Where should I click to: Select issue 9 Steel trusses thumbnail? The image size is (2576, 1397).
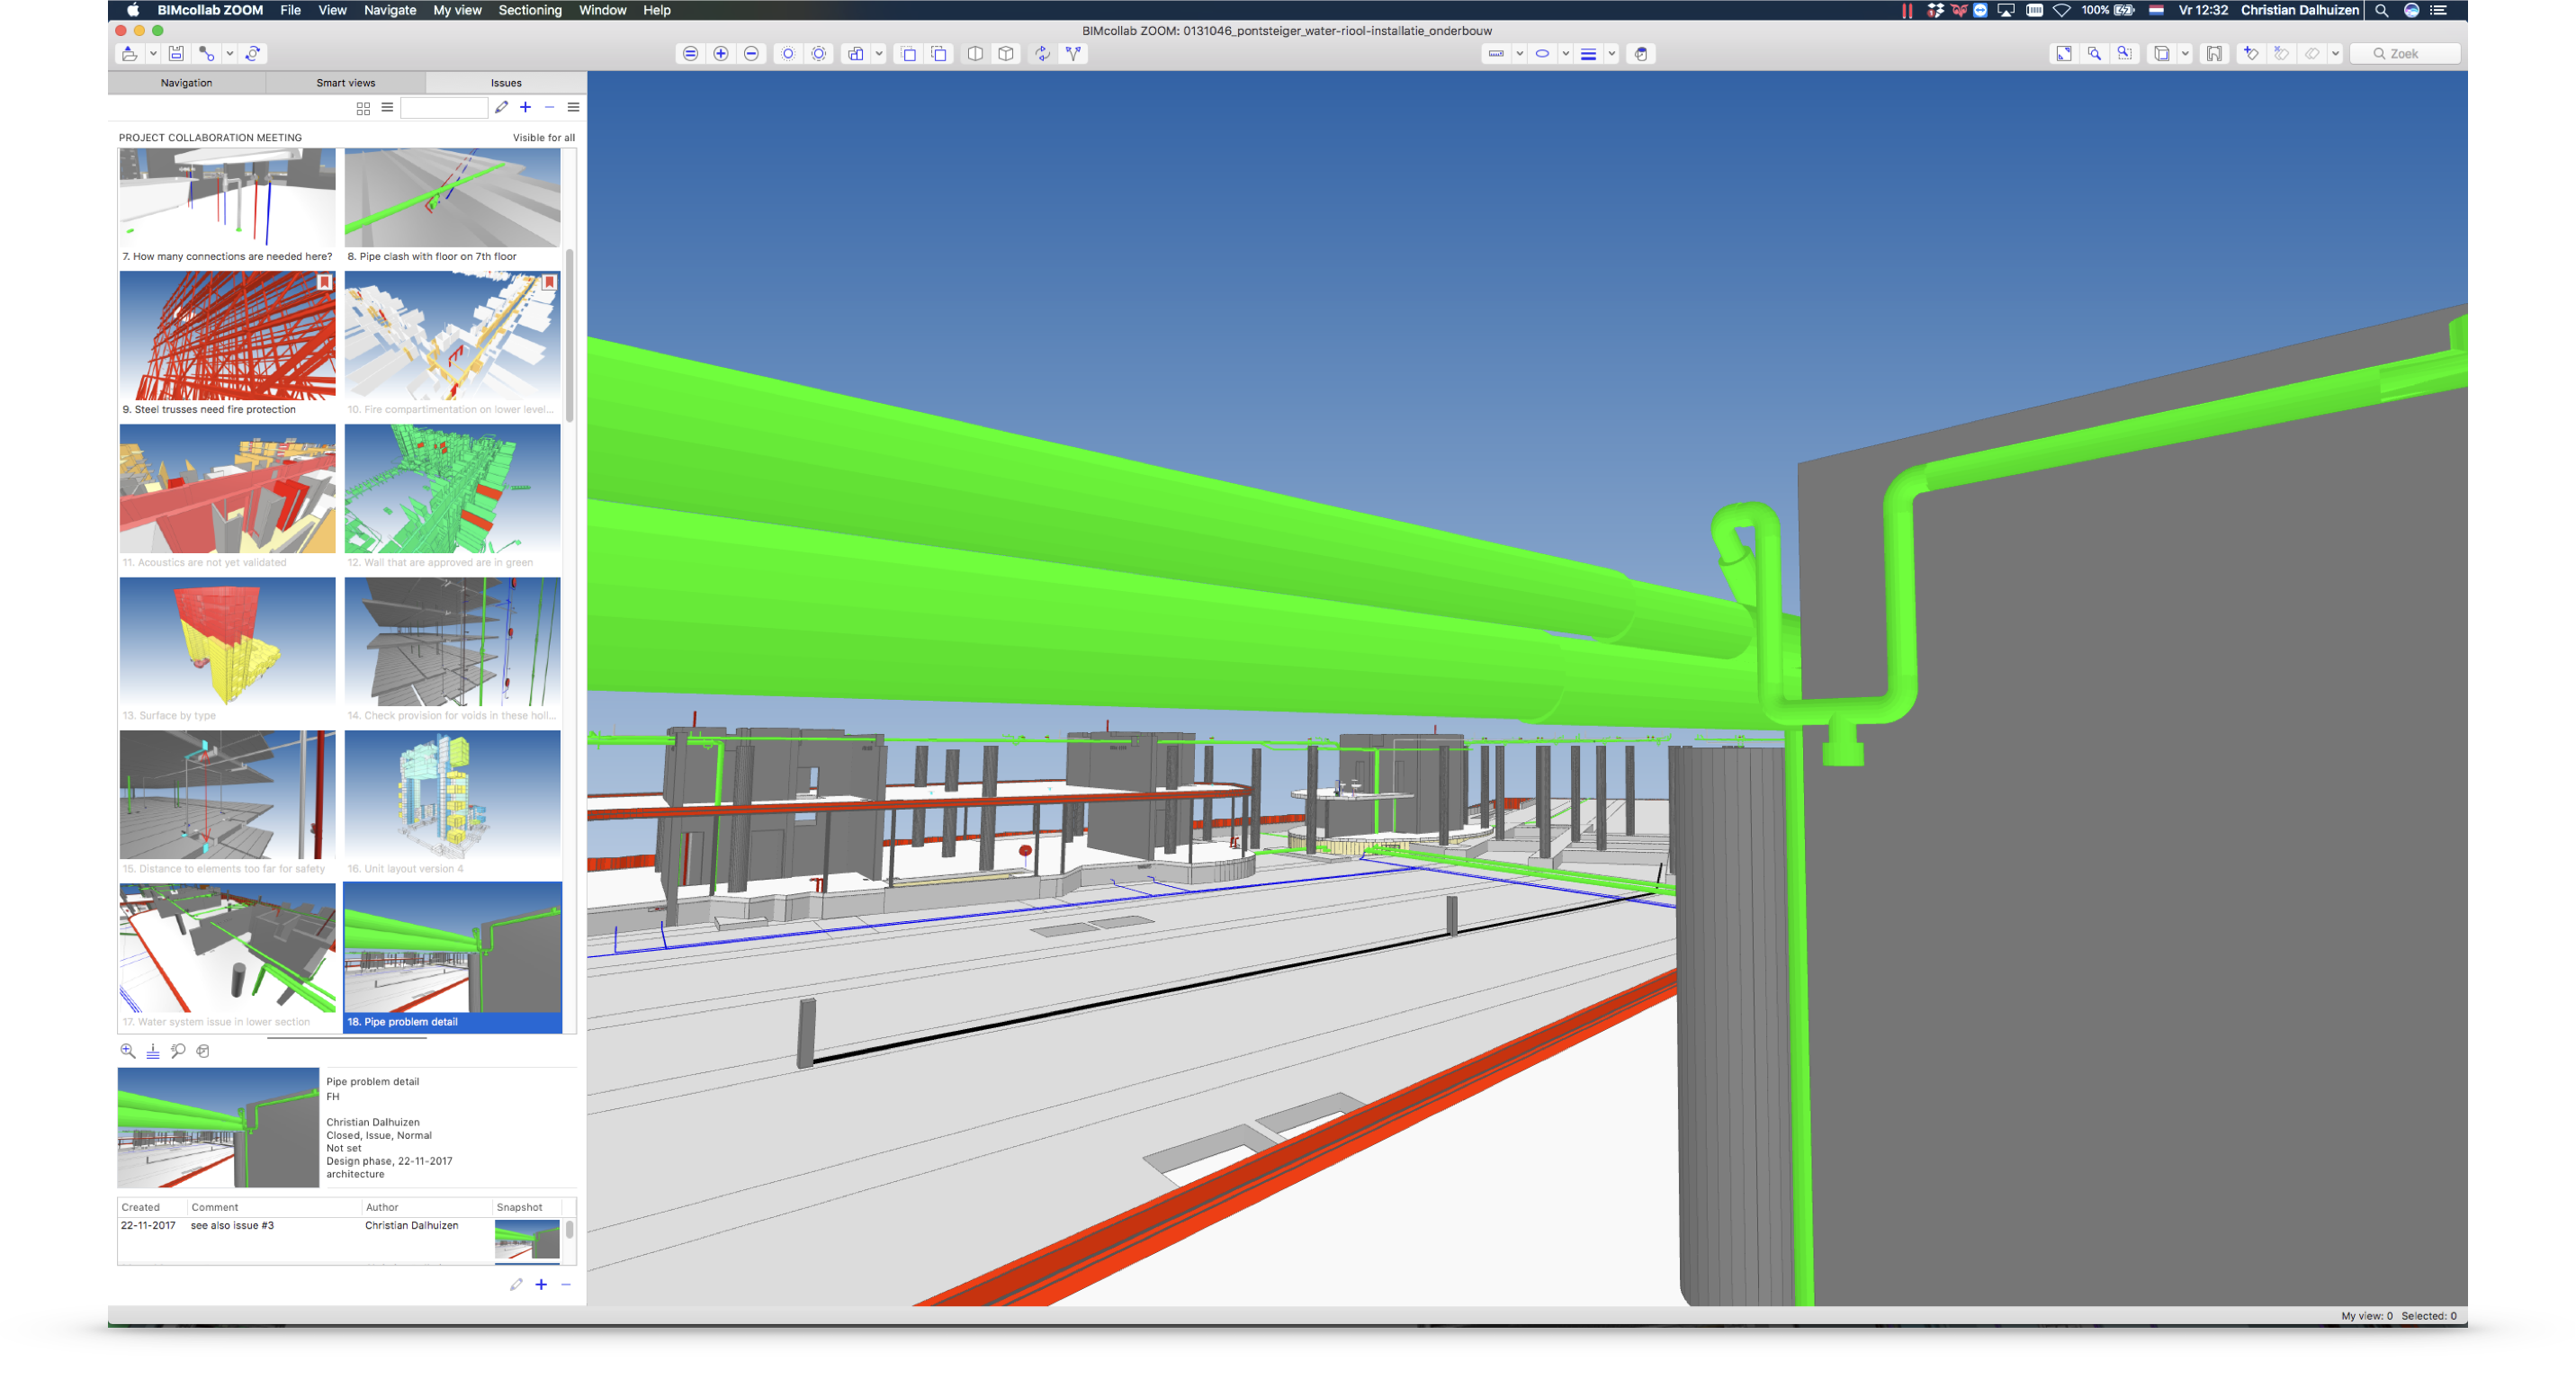228,337
